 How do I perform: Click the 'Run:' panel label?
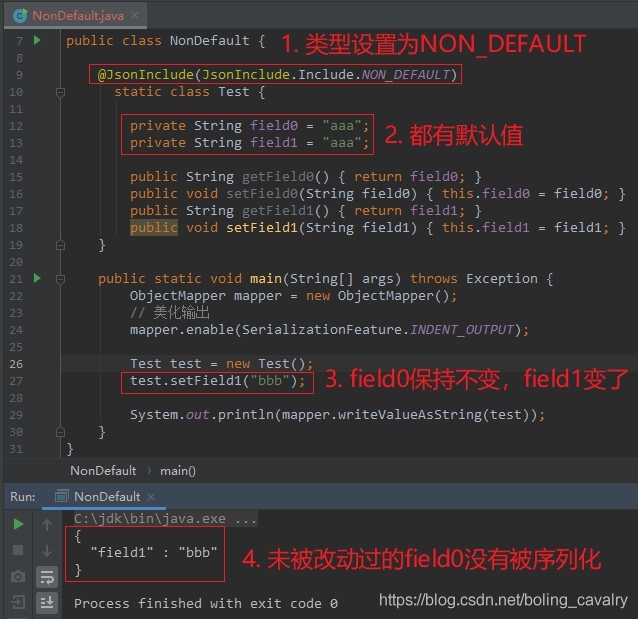(22, 497)
